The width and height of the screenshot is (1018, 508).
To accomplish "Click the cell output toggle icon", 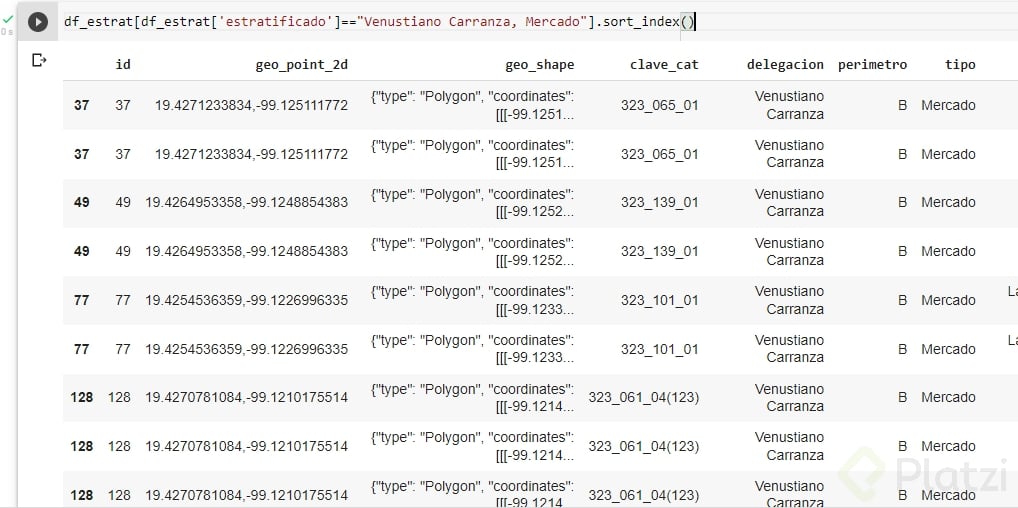I will (x=40, y=61).
